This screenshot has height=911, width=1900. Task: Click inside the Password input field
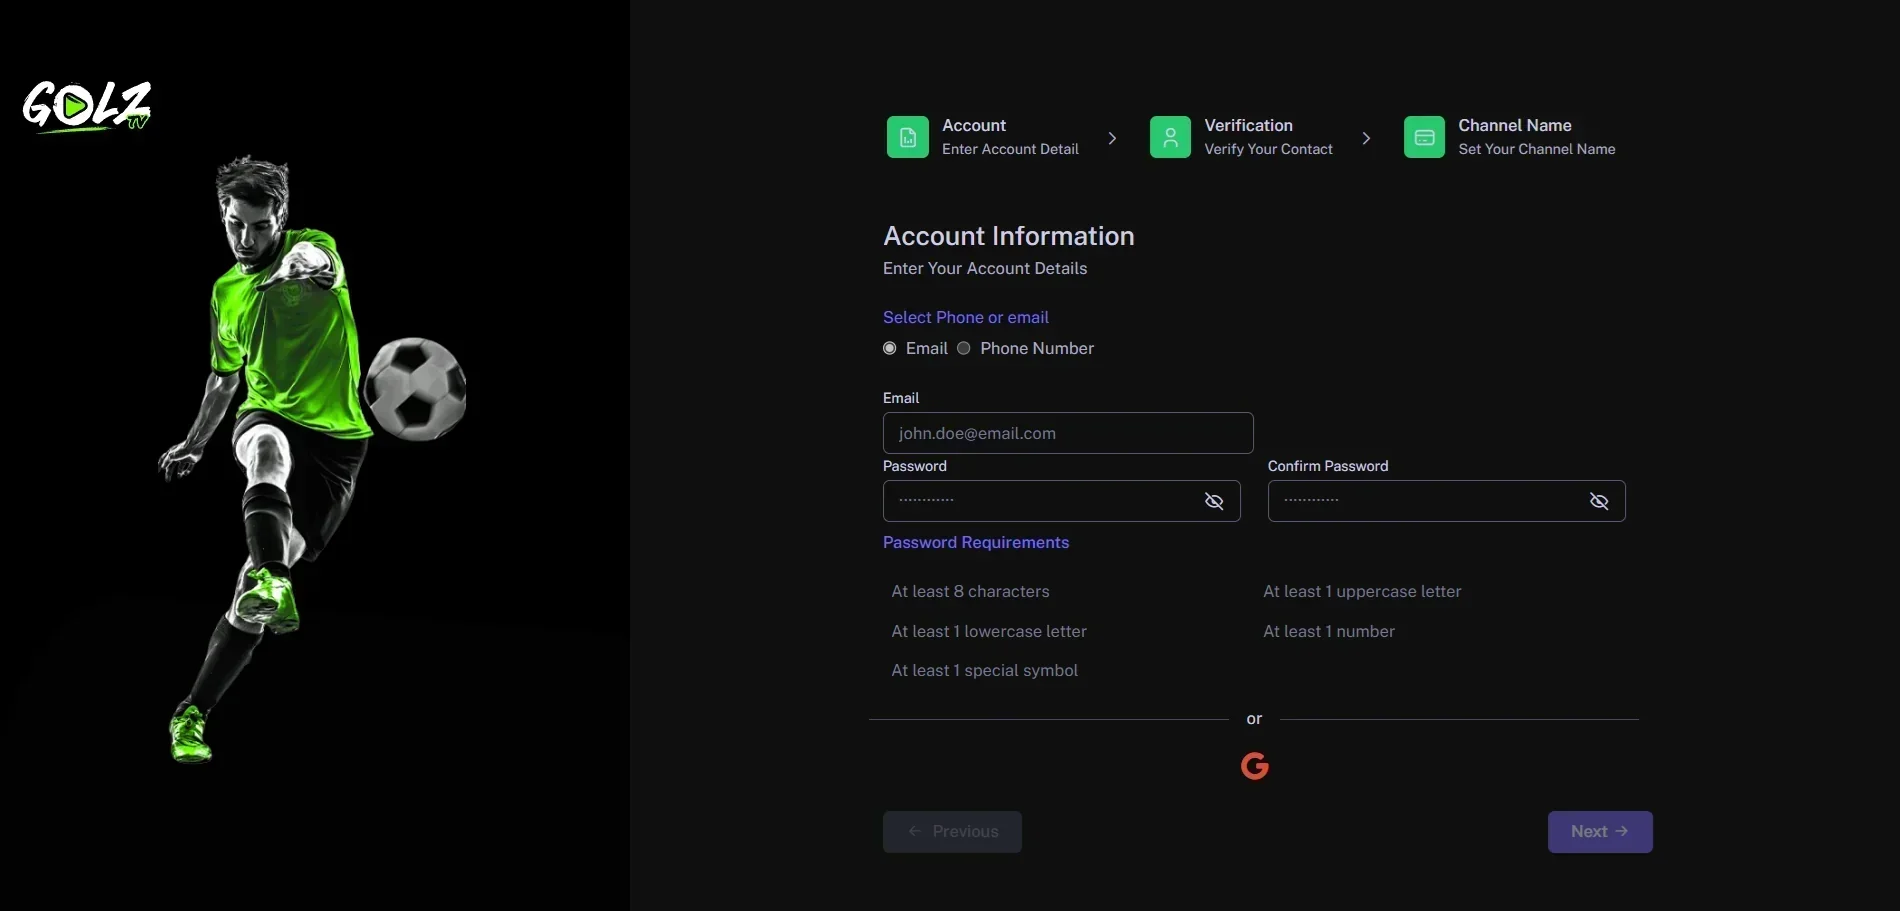(1040, 501)
